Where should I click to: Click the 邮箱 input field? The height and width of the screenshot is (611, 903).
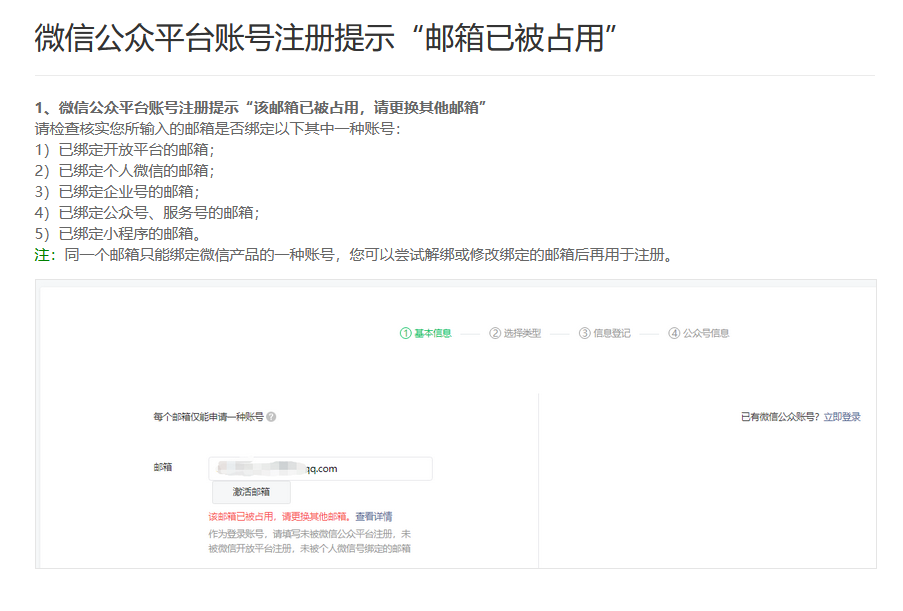tap(320, 469)
